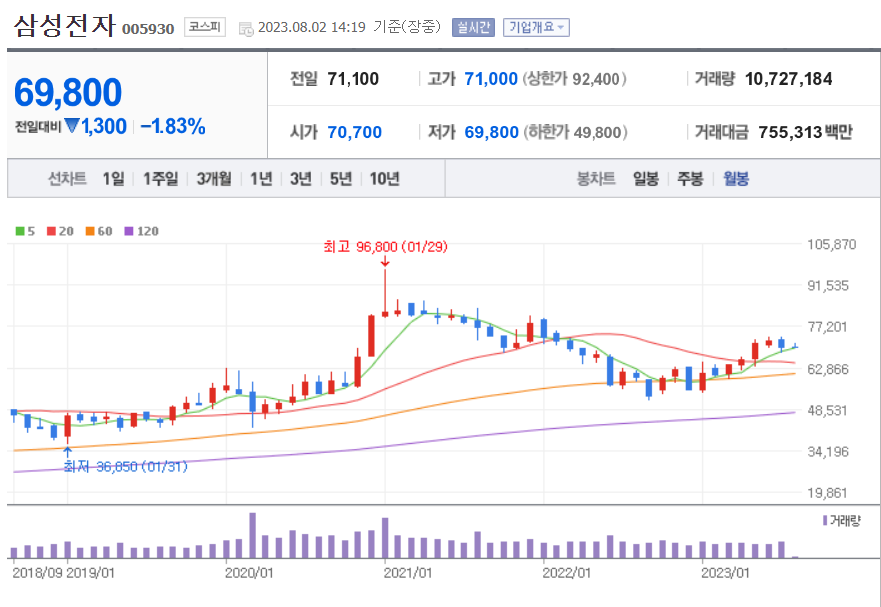Screen dimensions: 881x607
Task: Click the 거래대금 value 755,313 백만
Action: [805, 132]
